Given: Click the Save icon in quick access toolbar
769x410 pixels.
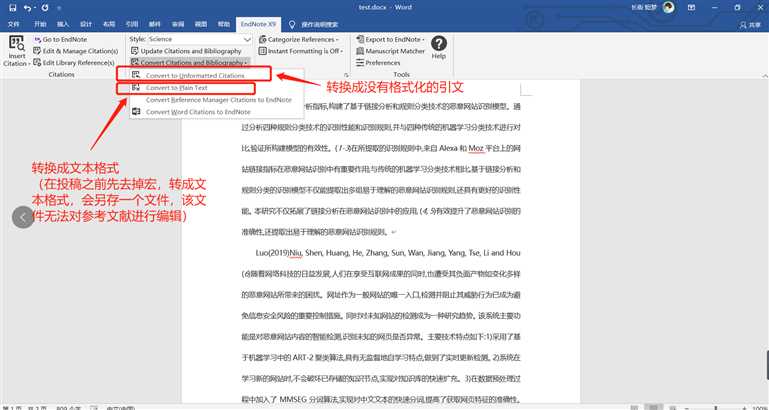Looking at the screenshot, I should pos(13,7).
